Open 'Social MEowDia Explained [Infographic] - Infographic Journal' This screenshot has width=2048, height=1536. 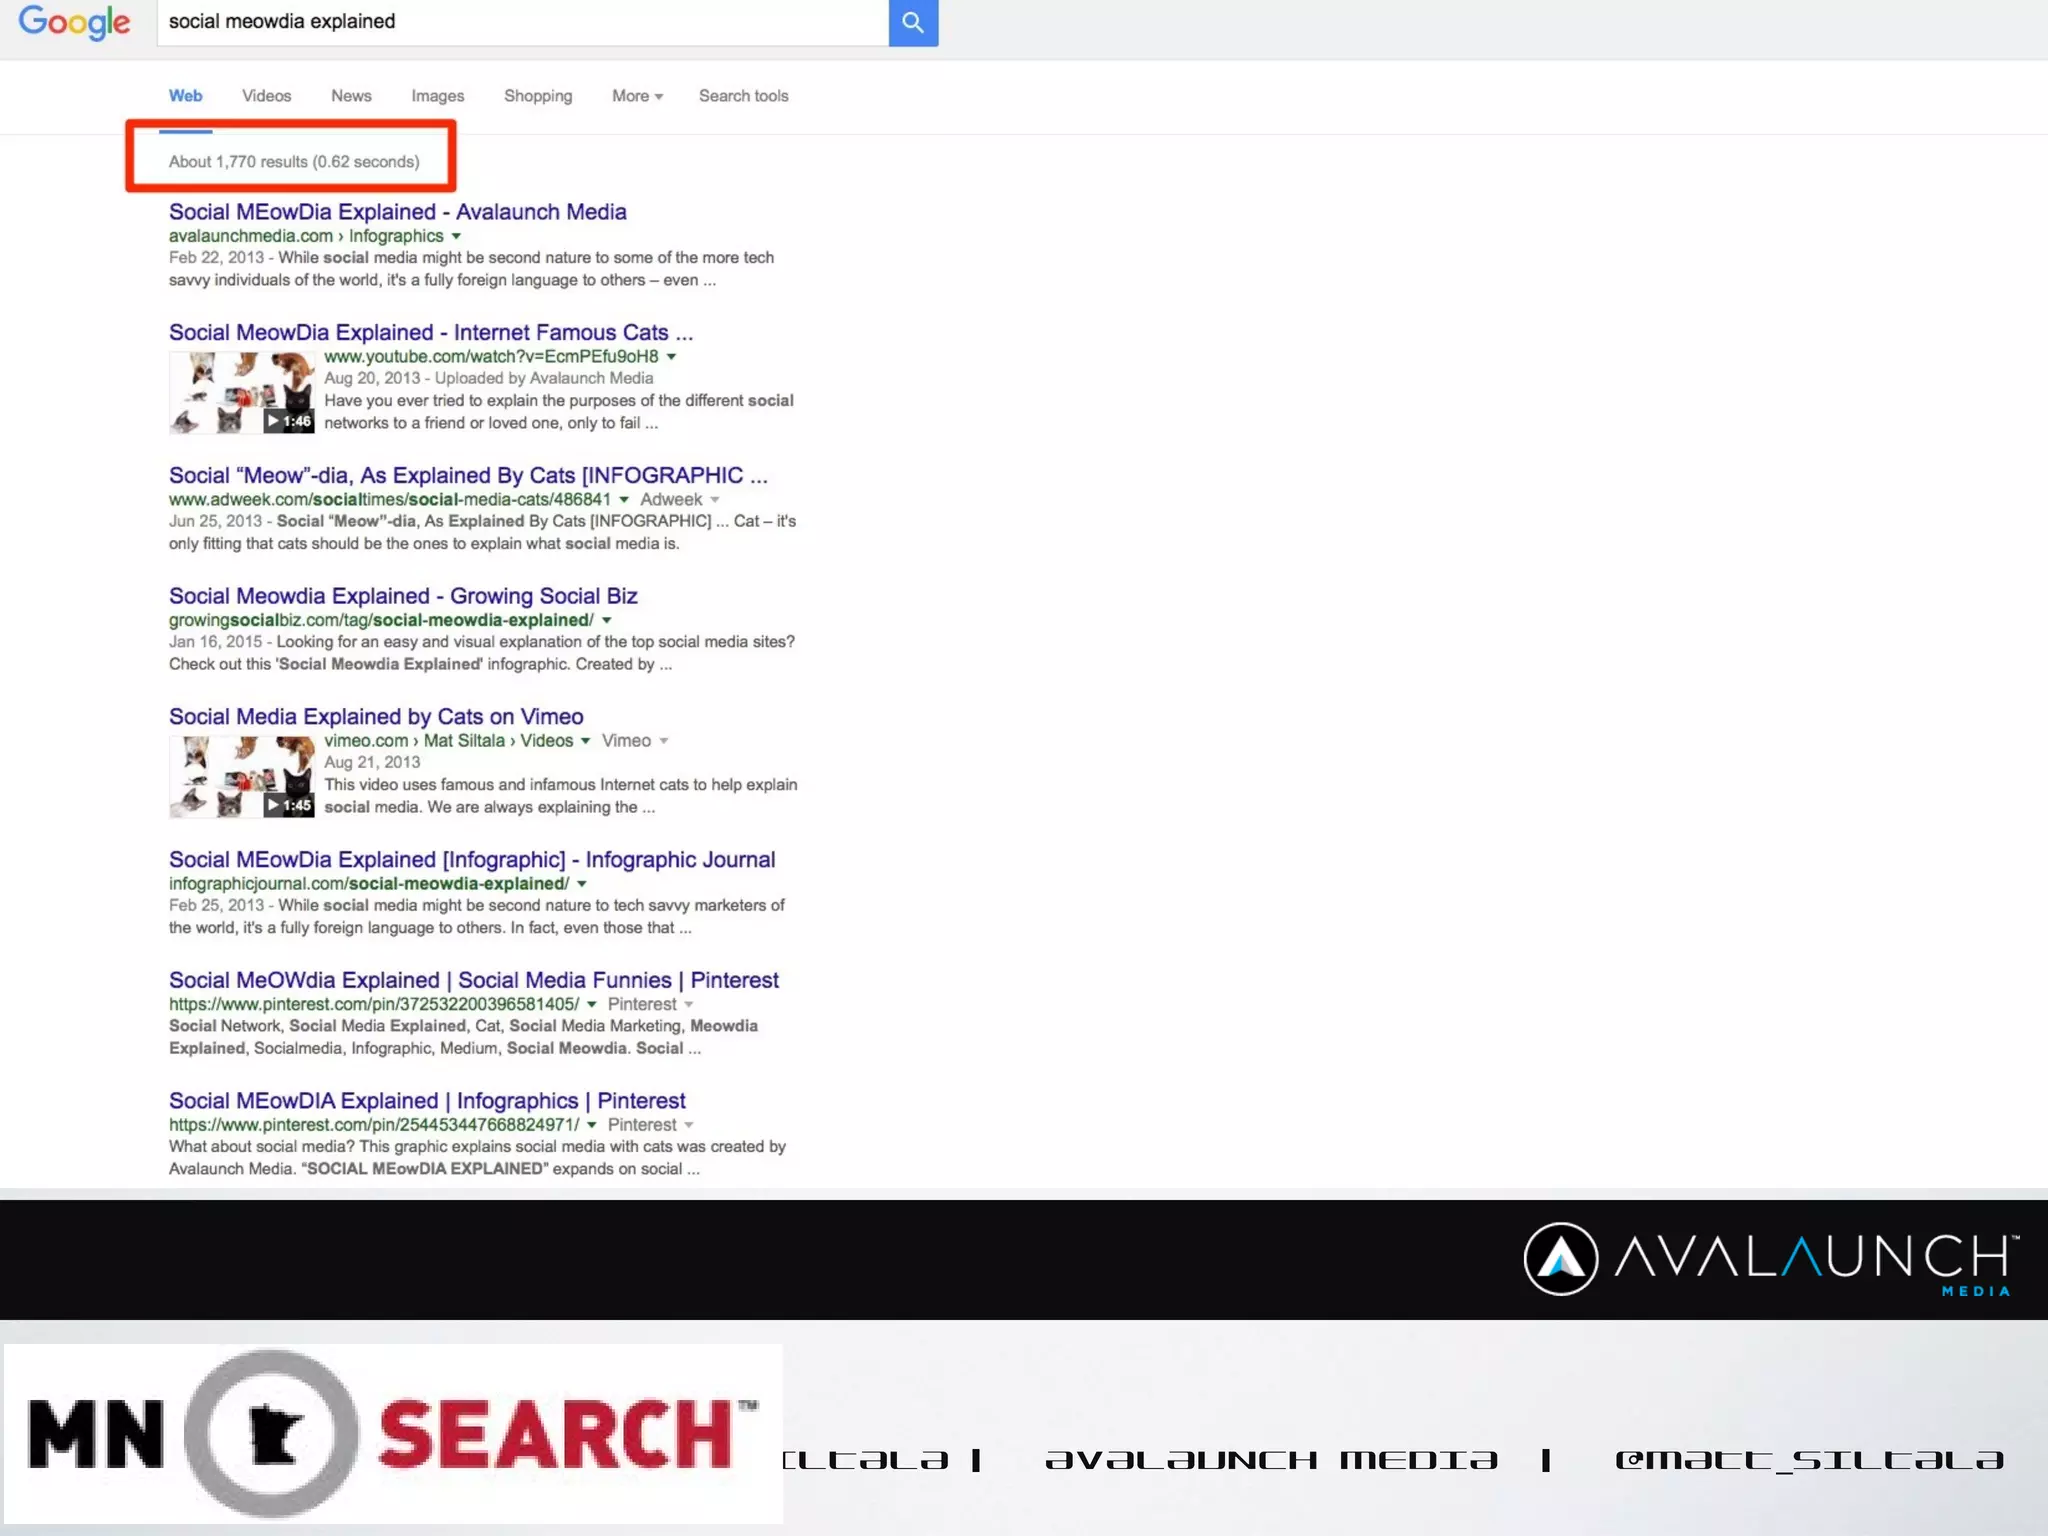click(472, 860)
